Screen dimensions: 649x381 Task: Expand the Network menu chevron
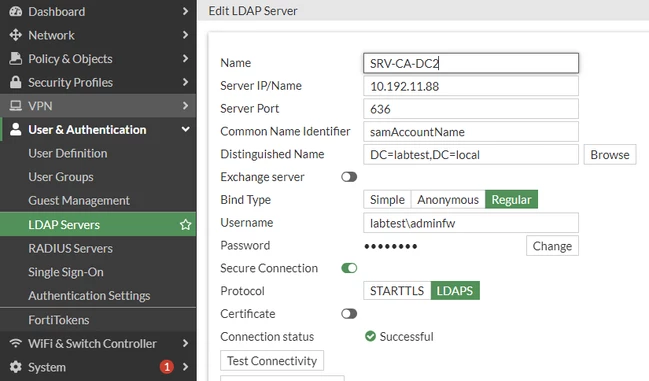click(185, 35)
